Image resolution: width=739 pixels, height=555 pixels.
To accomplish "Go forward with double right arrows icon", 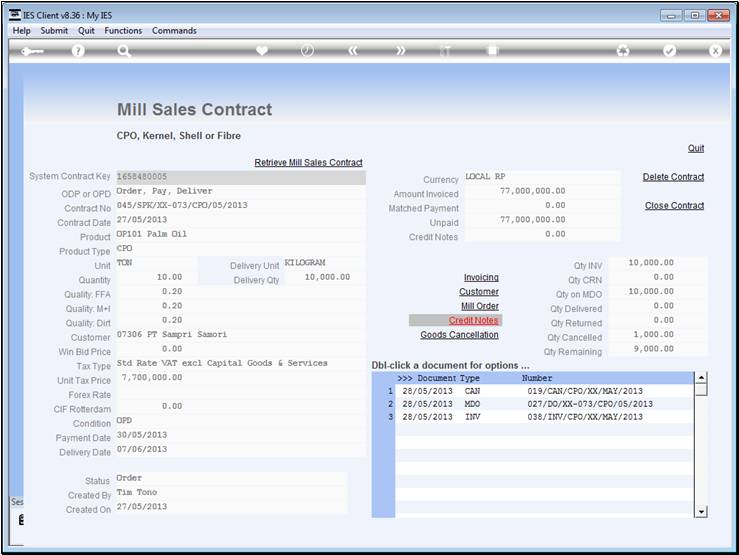I will [x=400, y=51].
